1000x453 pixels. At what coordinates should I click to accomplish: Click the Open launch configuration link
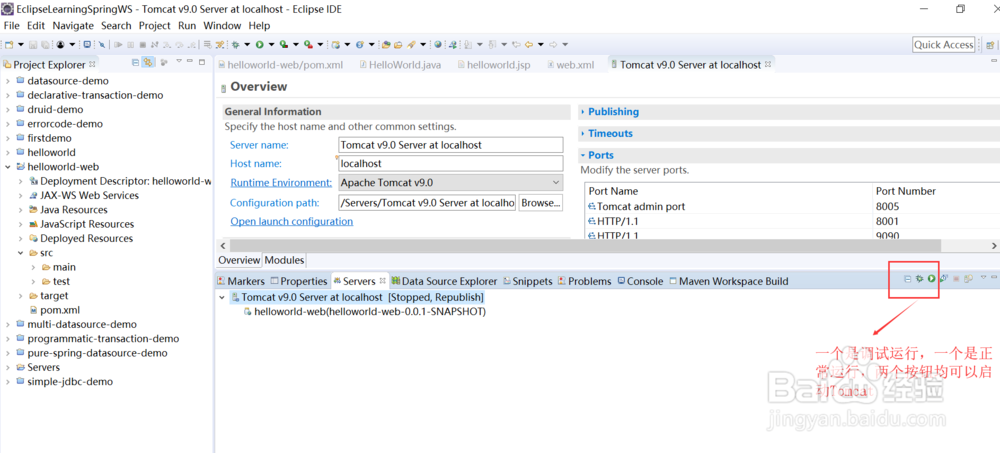click(291, 221)
